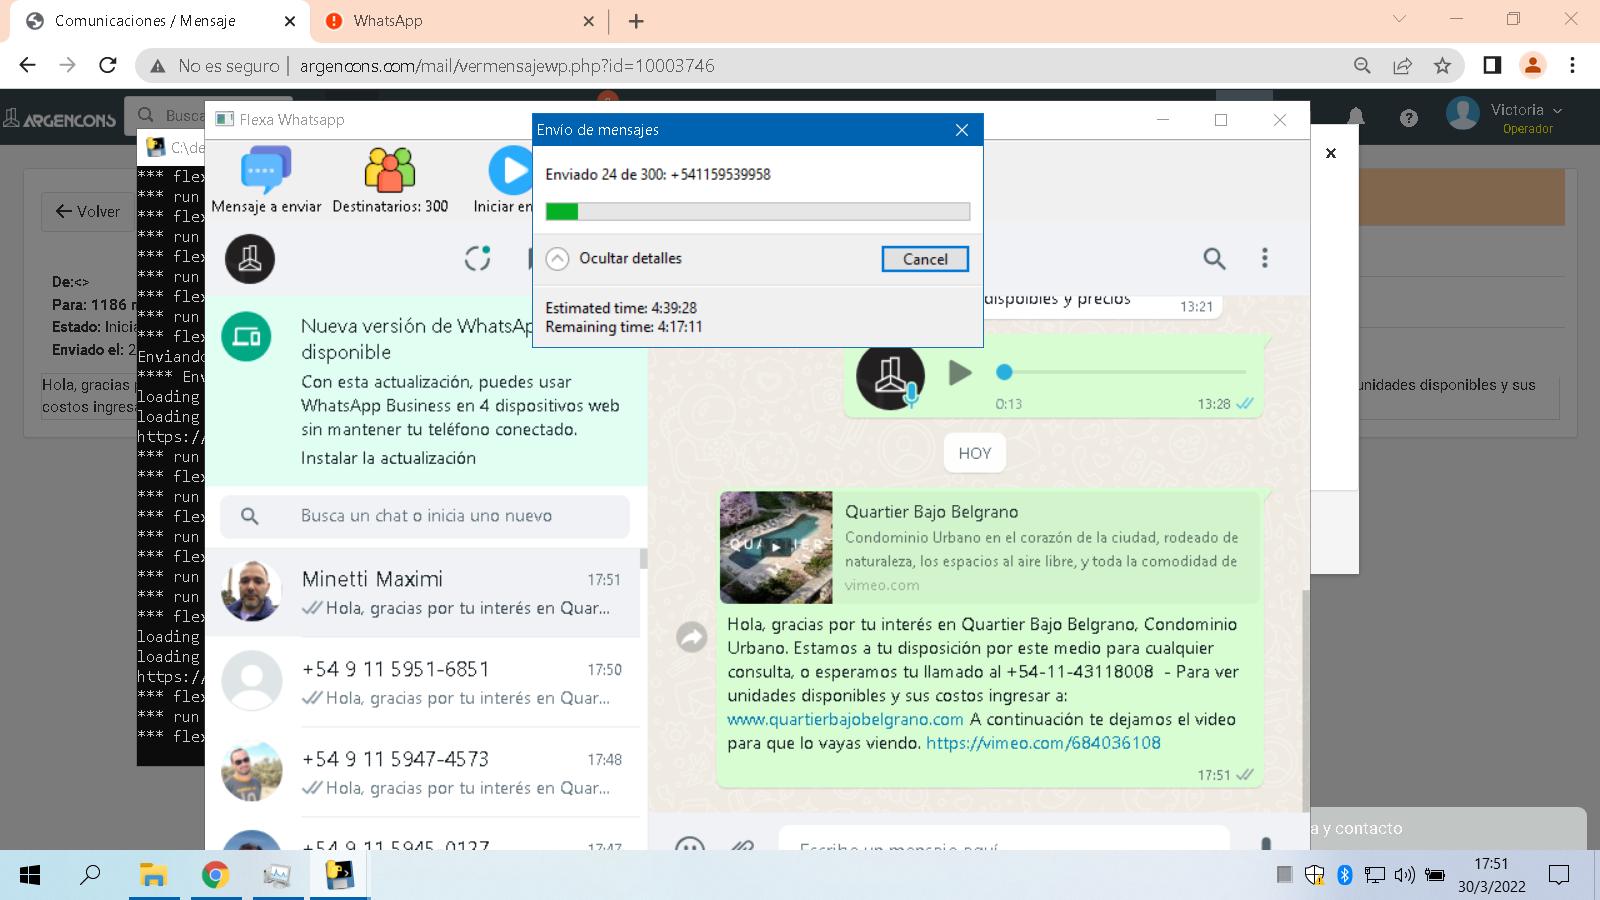This screenshot has width=1600, height=900.
Task: Open browser zoom magnifier icon
Action: pos(1362,65)
